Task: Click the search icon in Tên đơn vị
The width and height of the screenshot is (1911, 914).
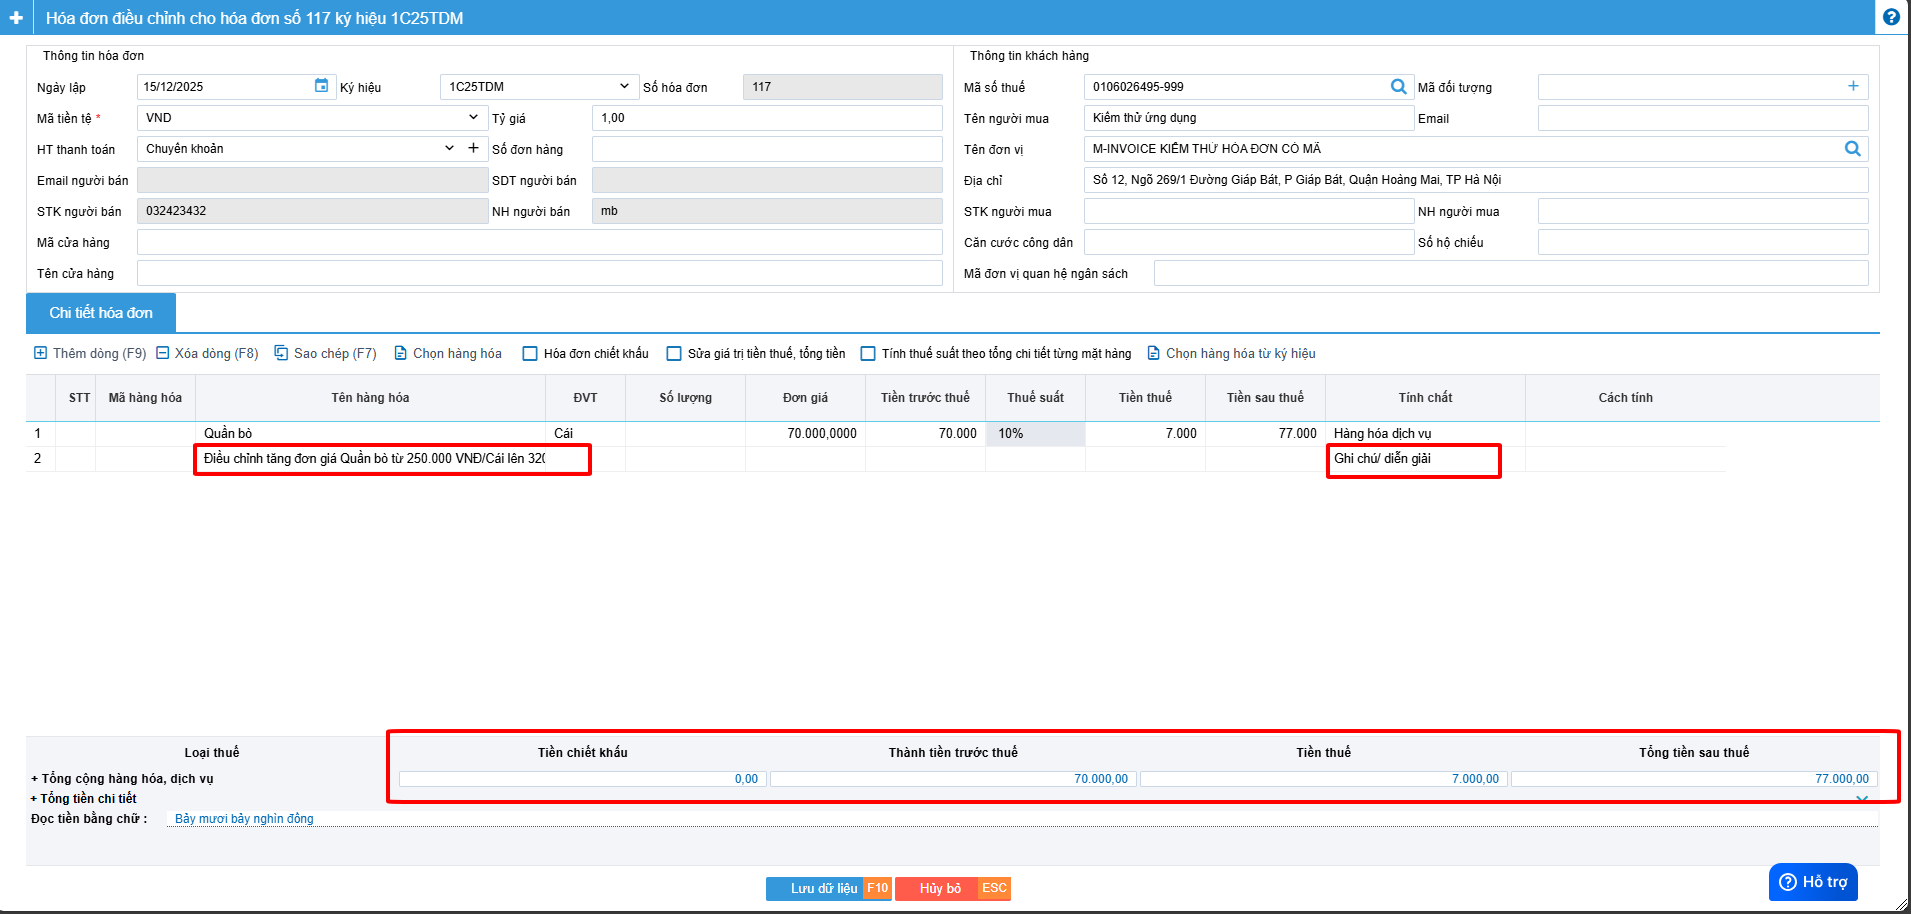Action: [x=1852, y=149]
